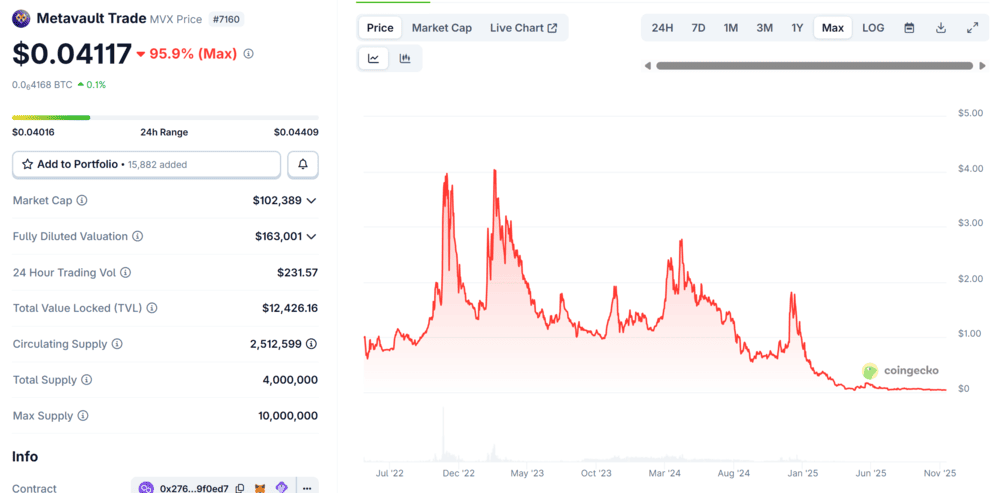
Task: Open Live Chart external link
Action: pos(524,28)
